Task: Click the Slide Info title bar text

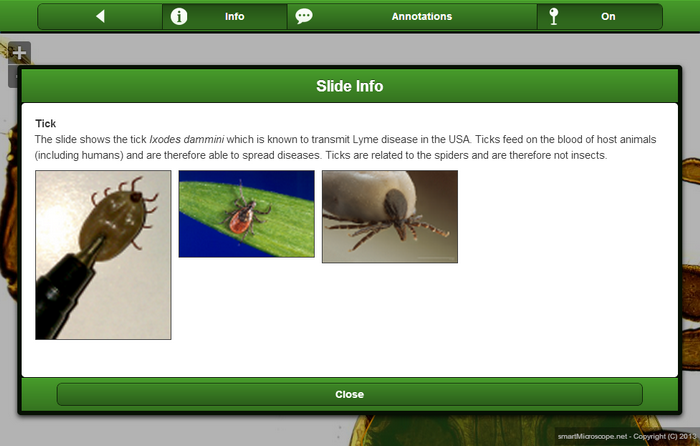Action: point(350,86)
